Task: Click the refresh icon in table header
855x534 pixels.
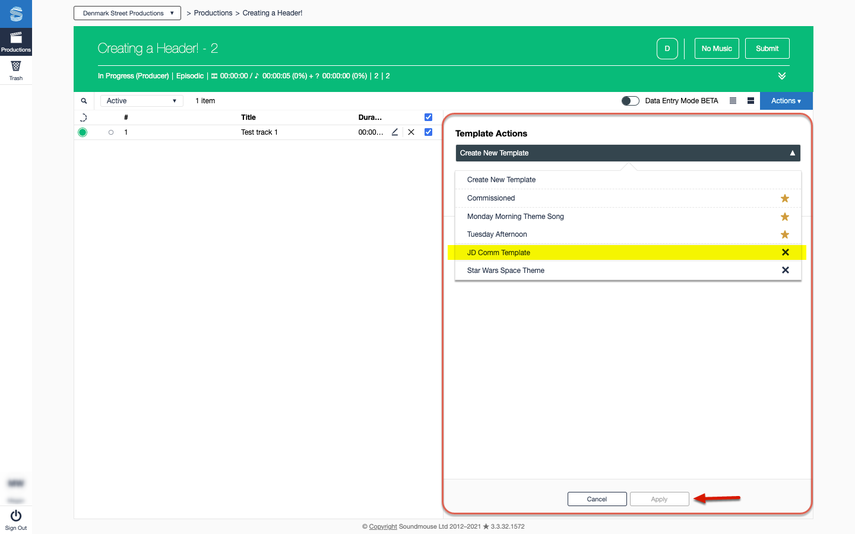Action: (x=83, y=117)
